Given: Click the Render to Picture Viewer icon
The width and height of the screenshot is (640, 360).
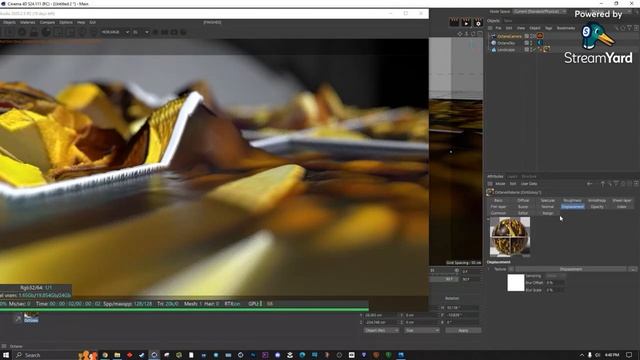Looking at the screenshot, I should point(466,23).
